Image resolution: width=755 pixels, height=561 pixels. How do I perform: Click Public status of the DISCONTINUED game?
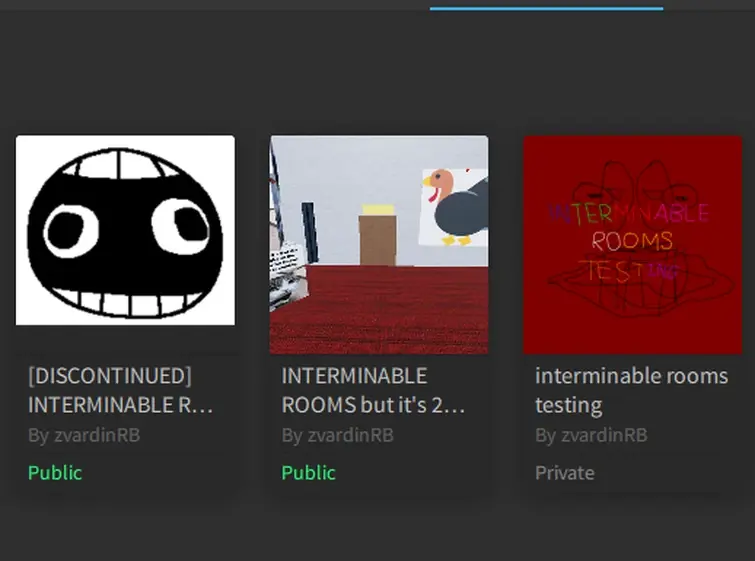[55, 473]
